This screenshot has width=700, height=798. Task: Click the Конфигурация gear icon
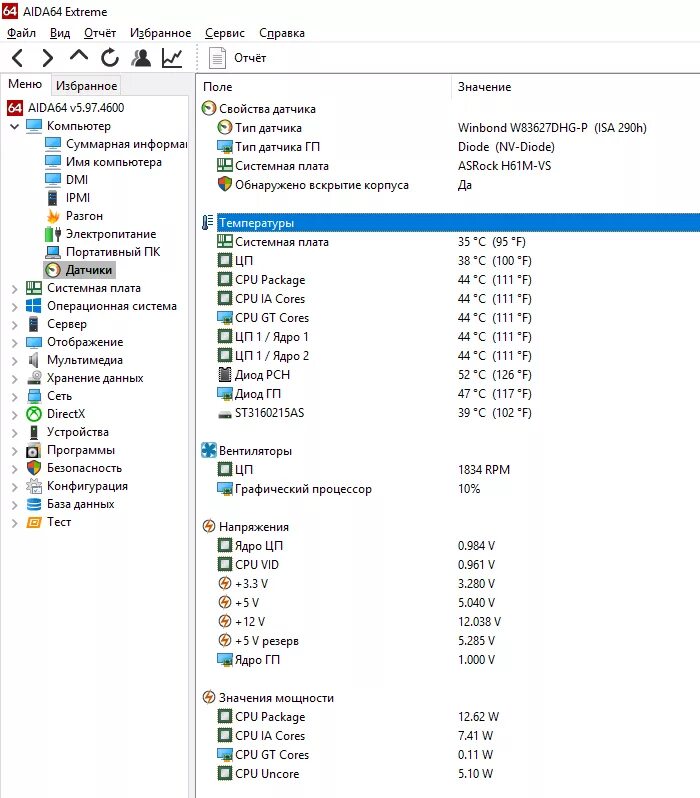click(34, 486)
